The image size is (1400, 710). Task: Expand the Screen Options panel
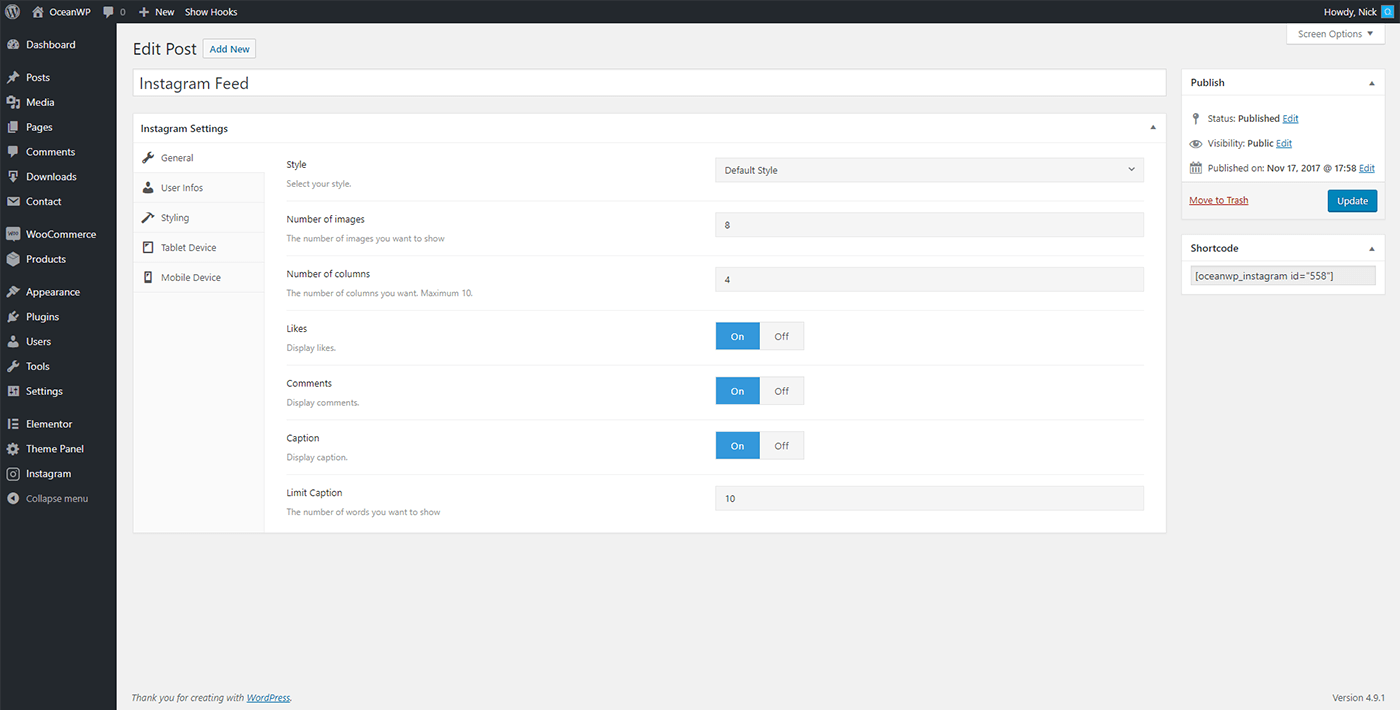(1335, 34)
